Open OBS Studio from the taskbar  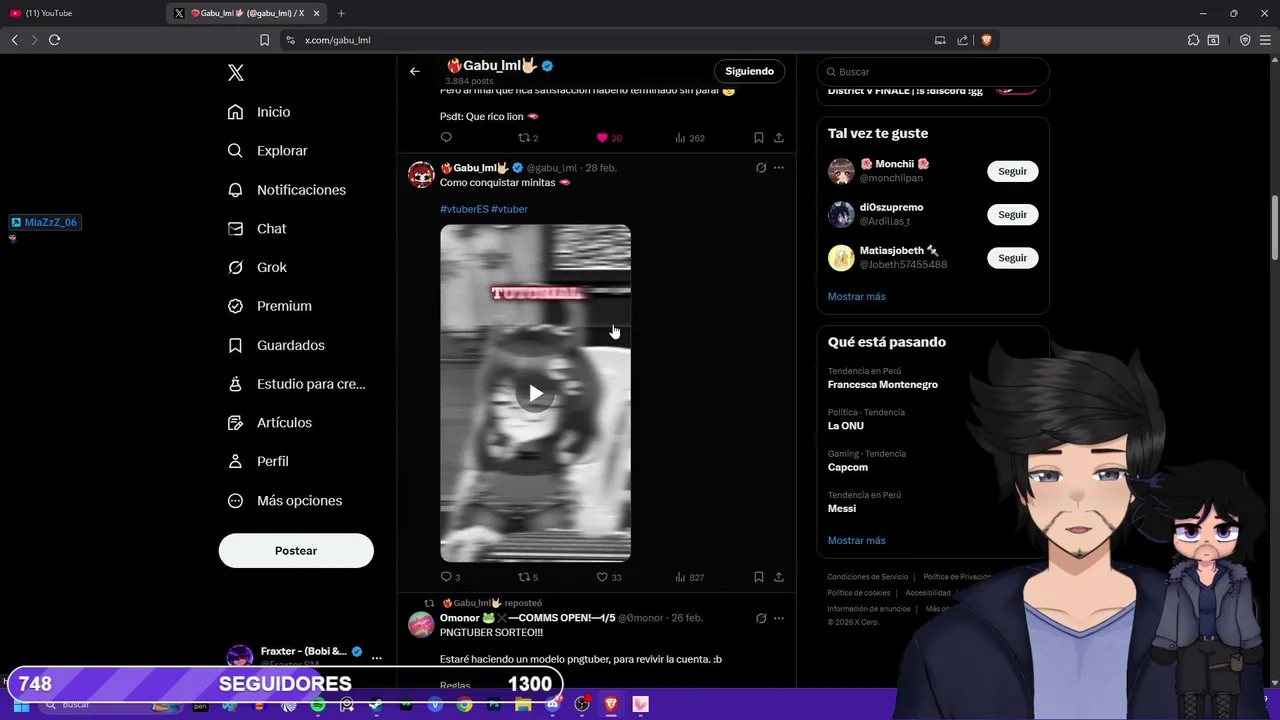click(582, 705)
